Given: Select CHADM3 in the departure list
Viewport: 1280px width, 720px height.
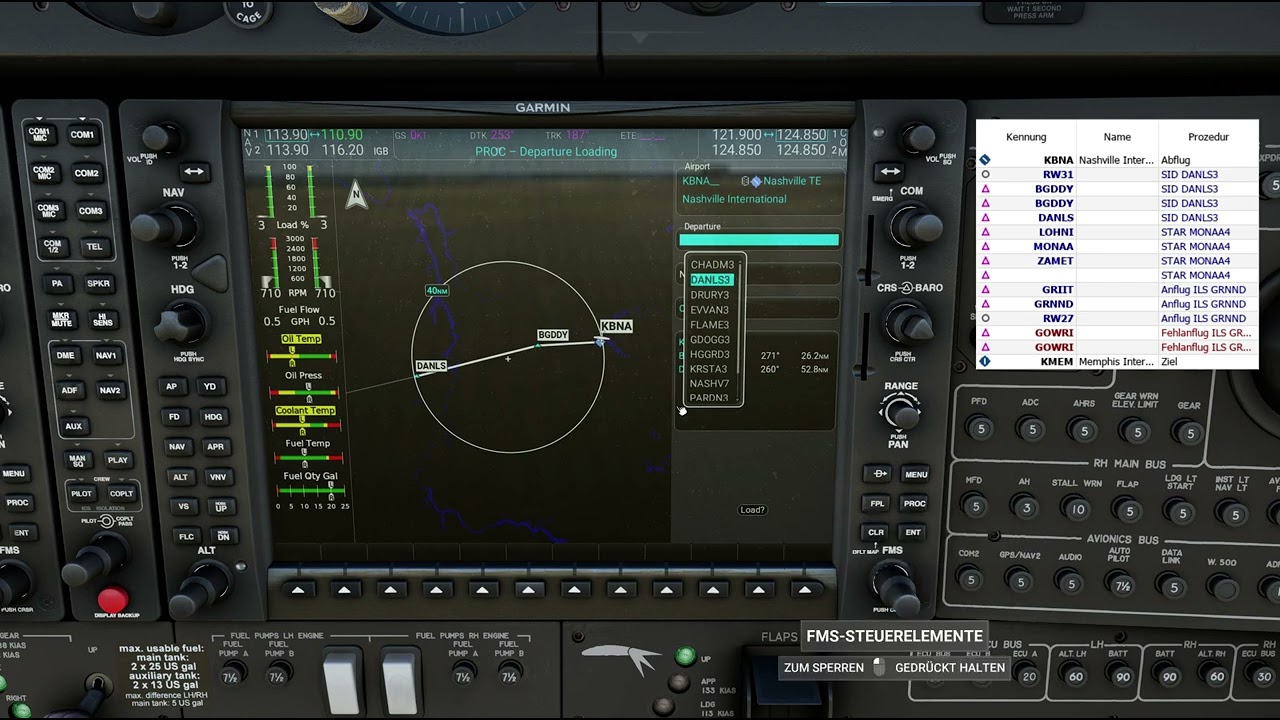Looking at the screenshot, I should click(712, 265).
